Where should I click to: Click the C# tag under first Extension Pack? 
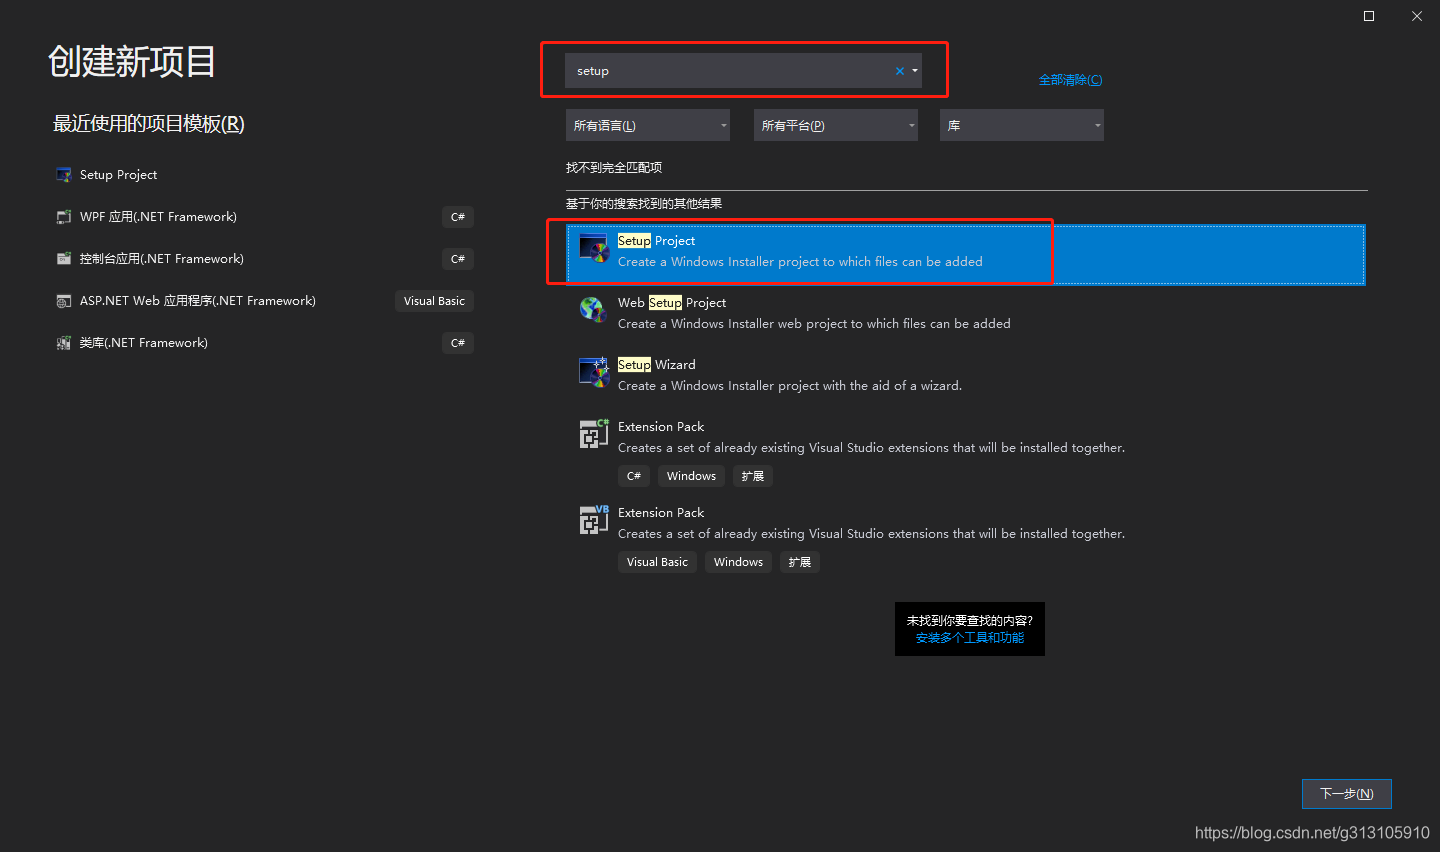click(634, 476)
